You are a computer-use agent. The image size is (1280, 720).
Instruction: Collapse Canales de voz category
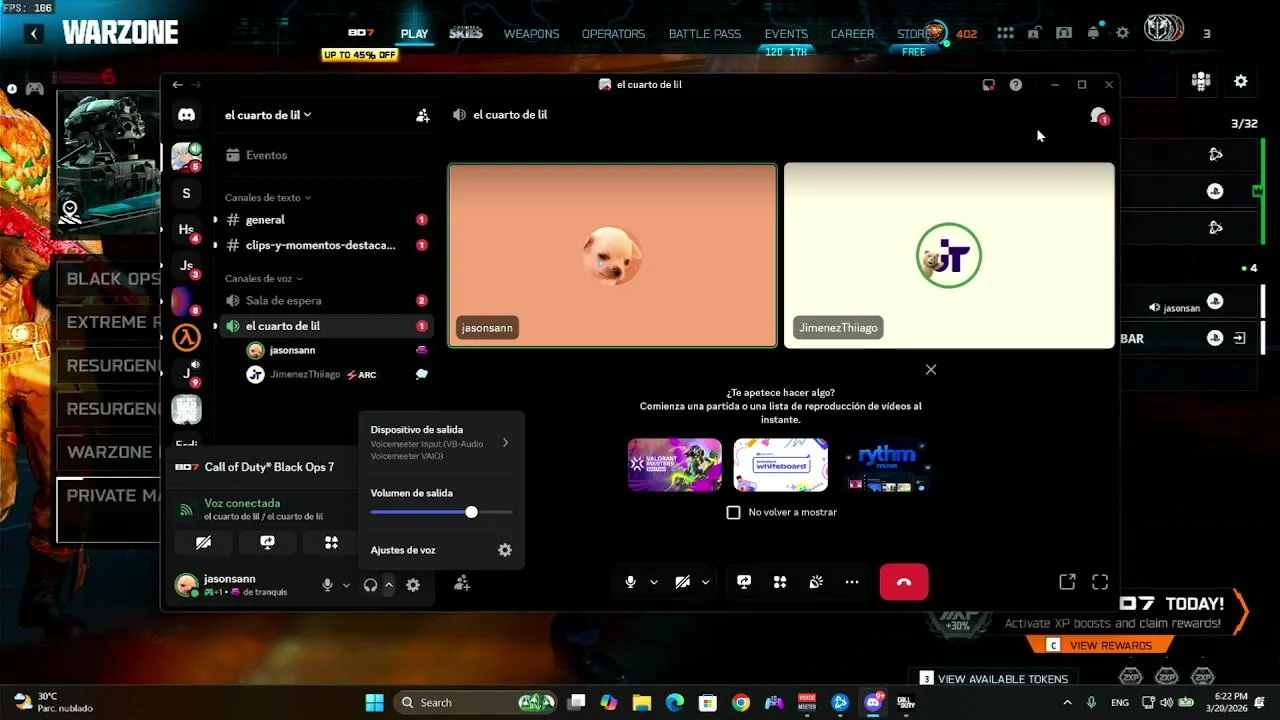point(264,279)
